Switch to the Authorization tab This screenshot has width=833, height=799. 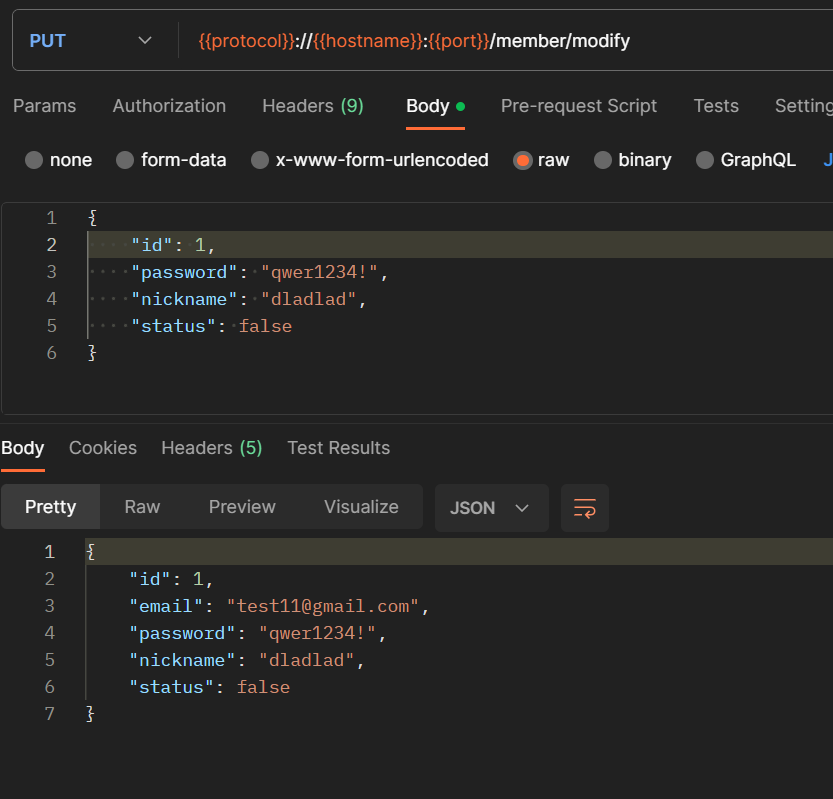click(x=169, y=106)
